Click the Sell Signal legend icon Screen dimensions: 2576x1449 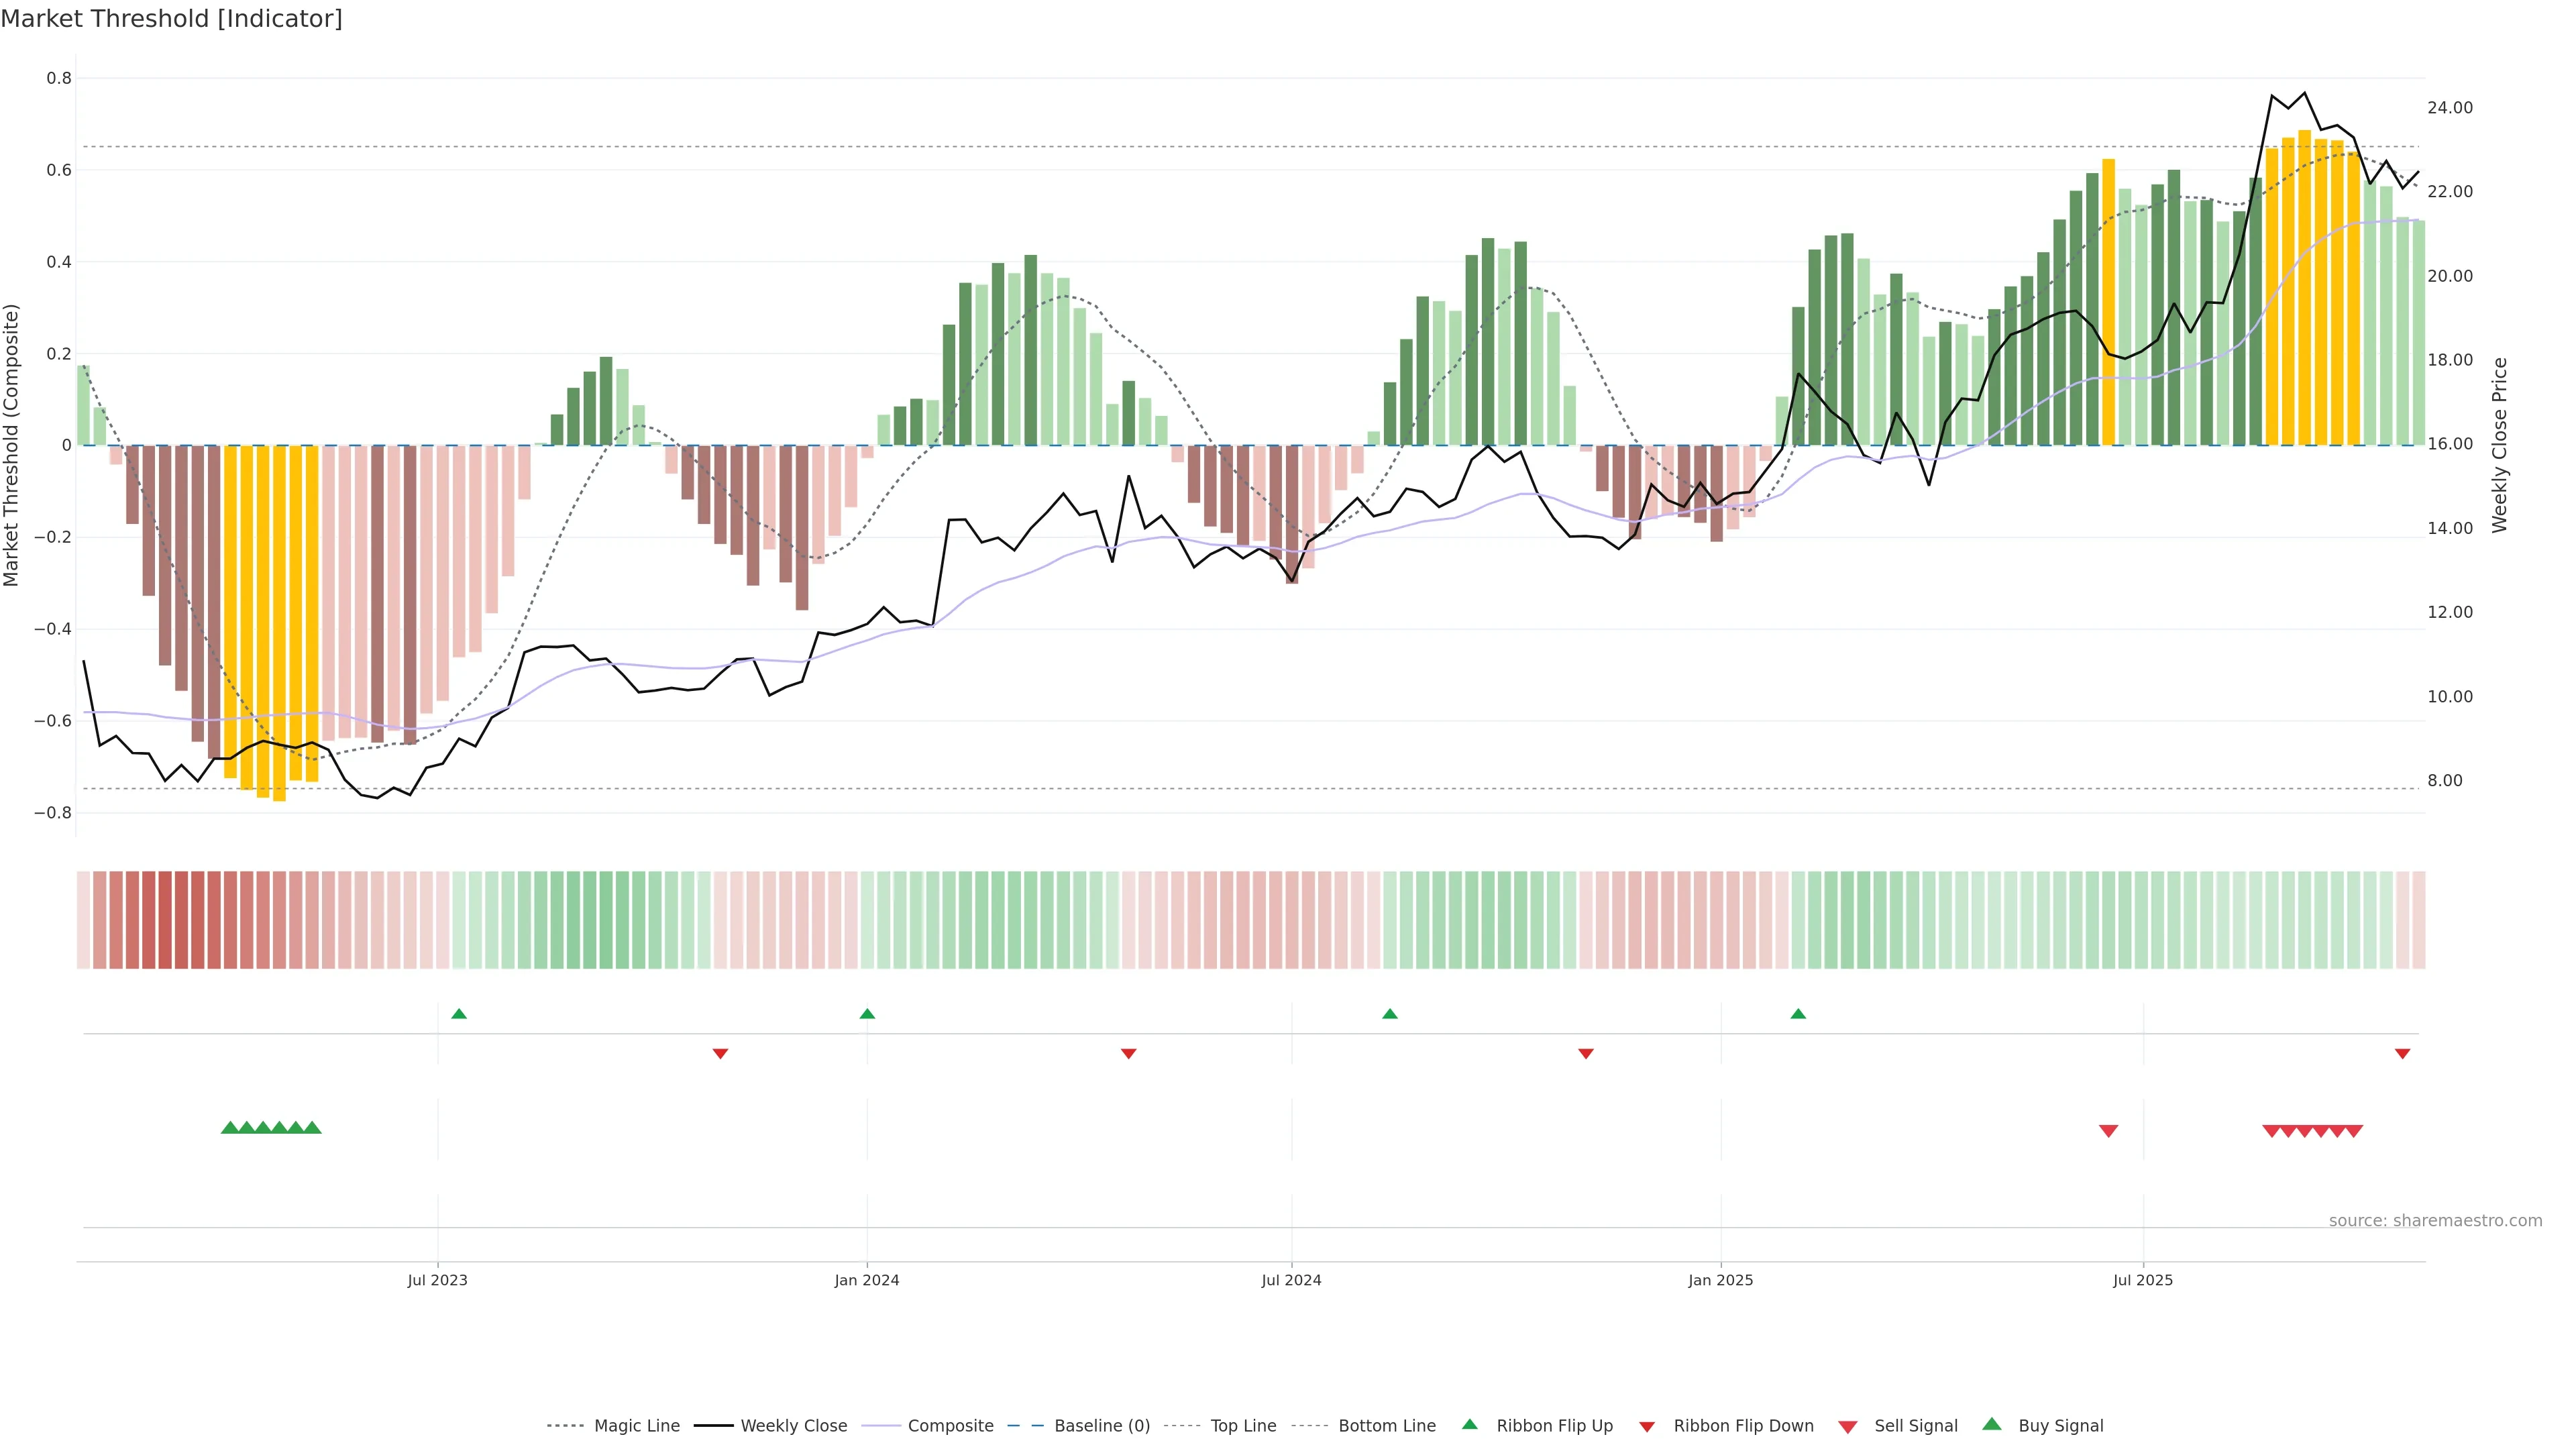coord(1848,1426)
